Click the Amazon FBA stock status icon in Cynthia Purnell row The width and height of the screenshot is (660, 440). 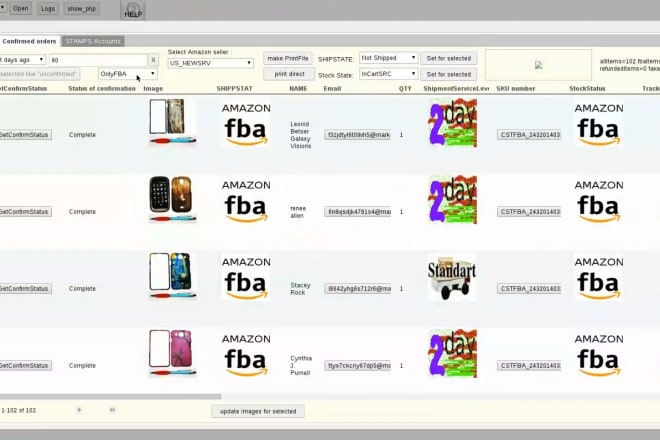point(599,355)
